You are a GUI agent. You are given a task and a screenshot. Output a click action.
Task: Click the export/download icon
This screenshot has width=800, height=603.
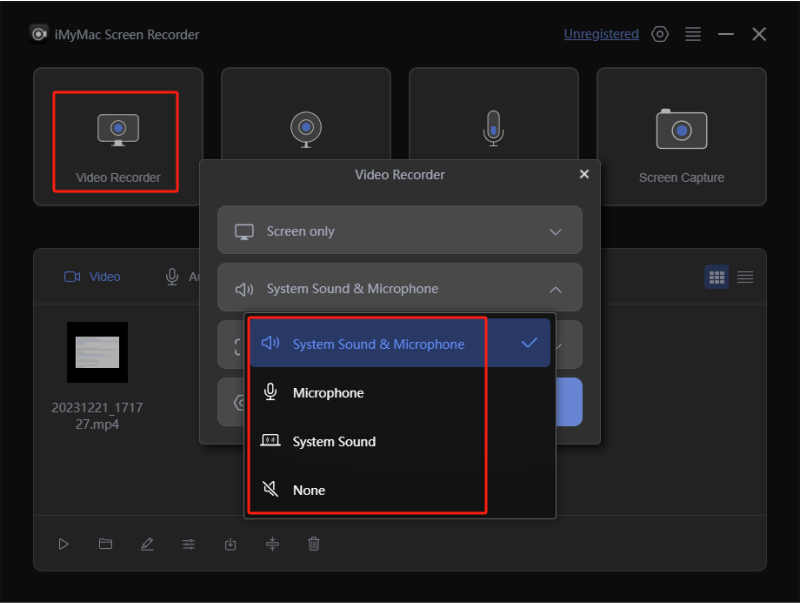pos(231,544)
